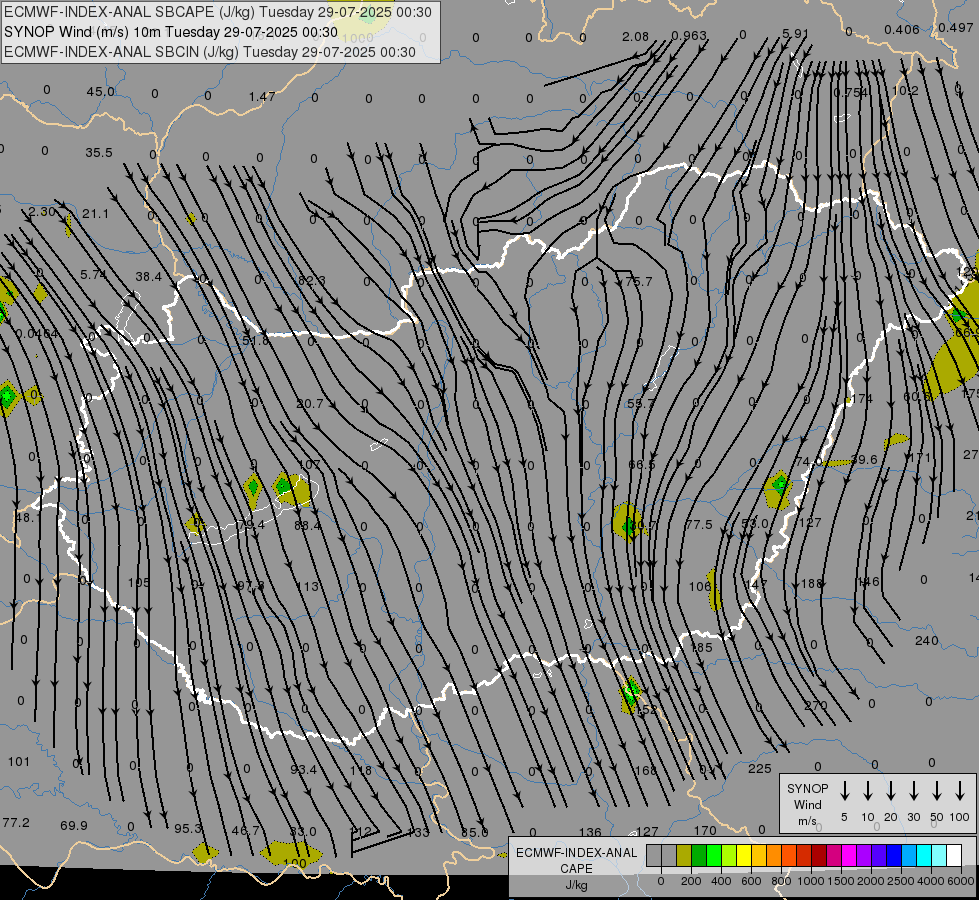Image resolution: width=979 pixels, height=900 pixels.
Task: Select the bright magenta CAPE legend swatch
Action: point(849,856)
